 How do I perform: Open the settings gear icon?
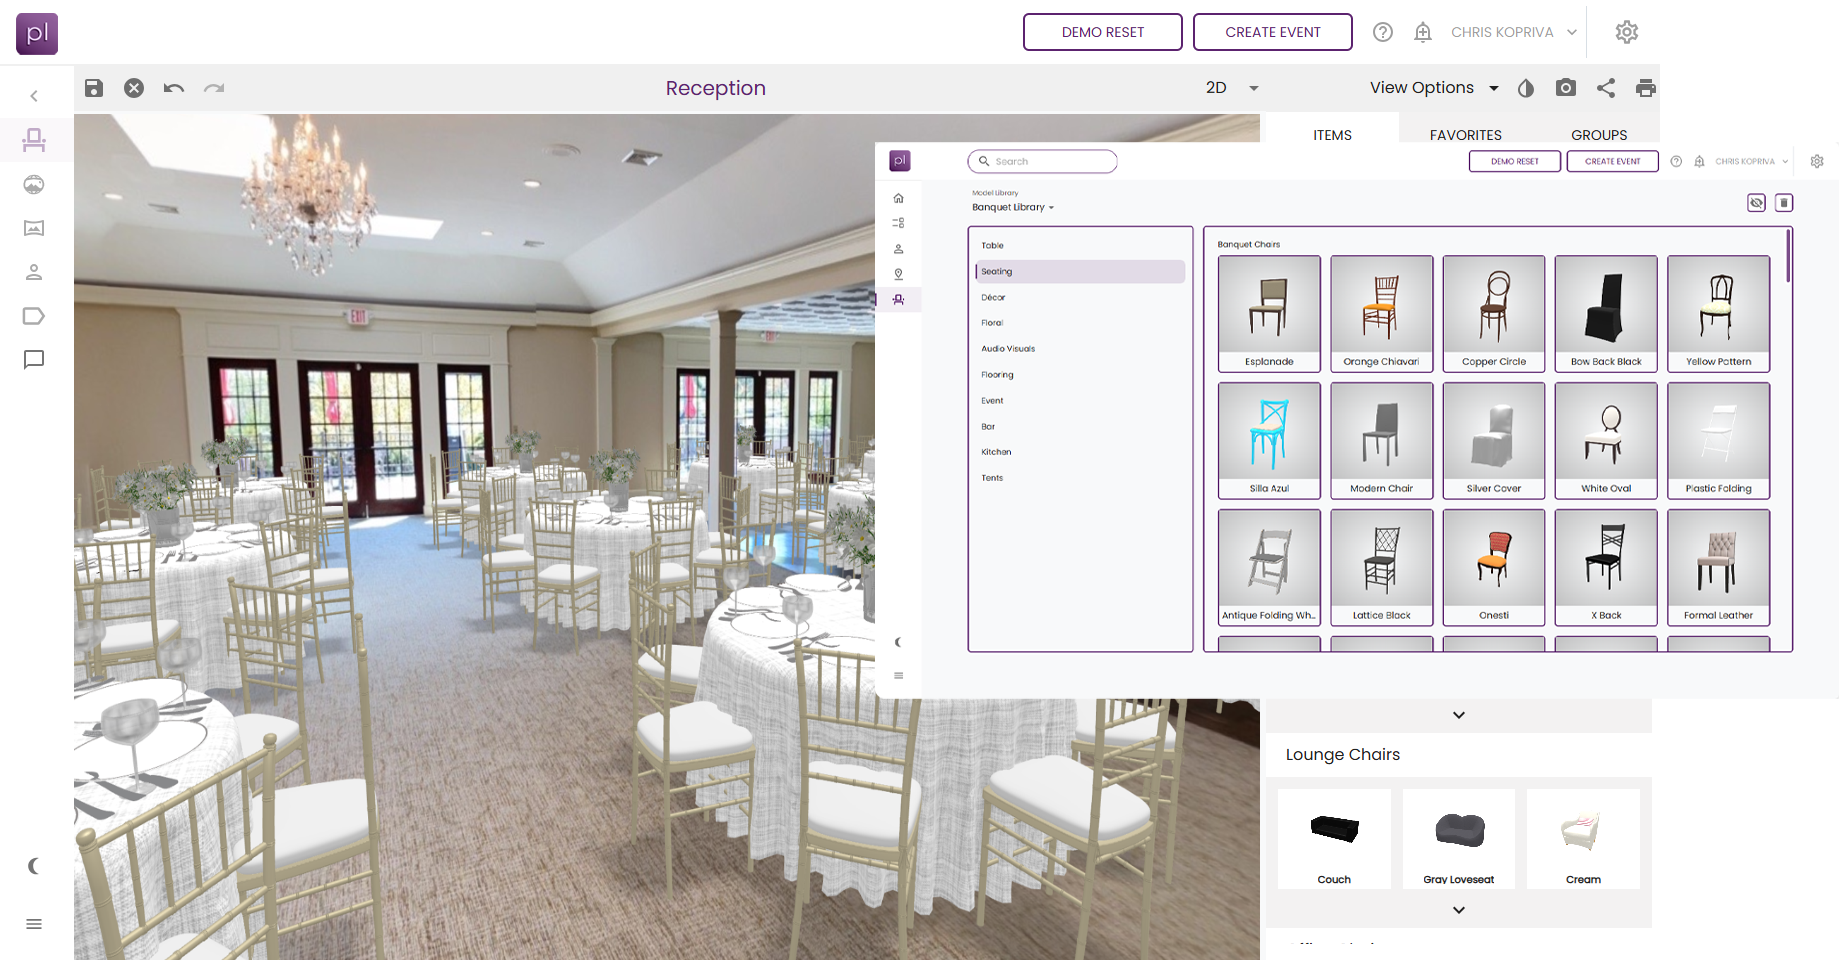point(1627,32)
